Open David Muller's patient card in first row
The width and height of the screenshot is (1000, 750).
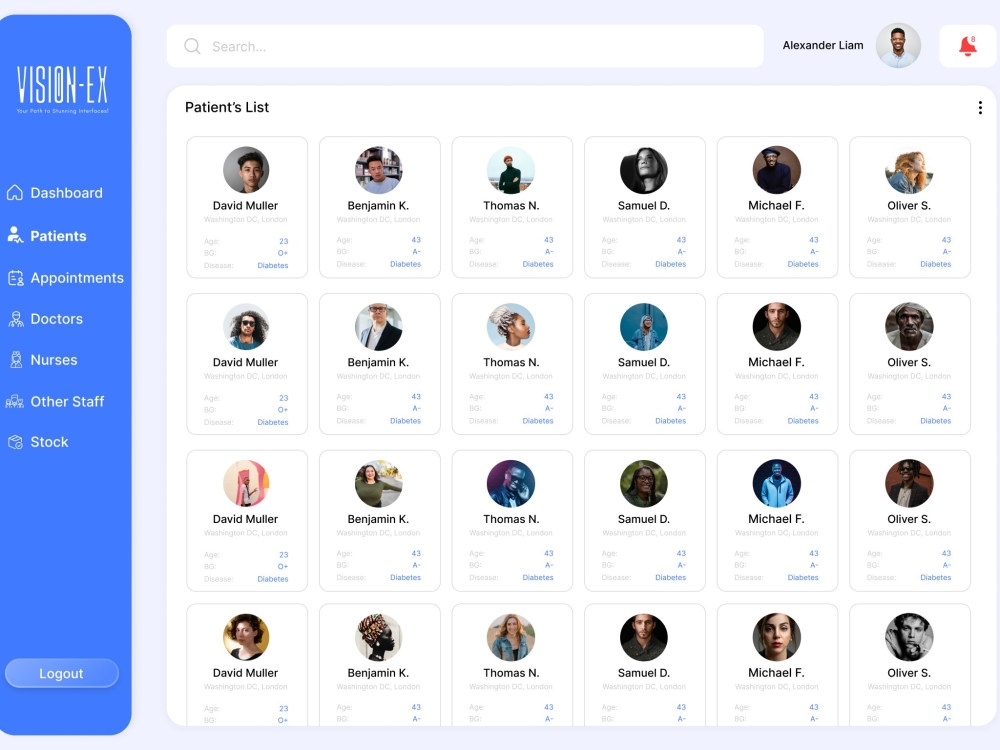246,207
